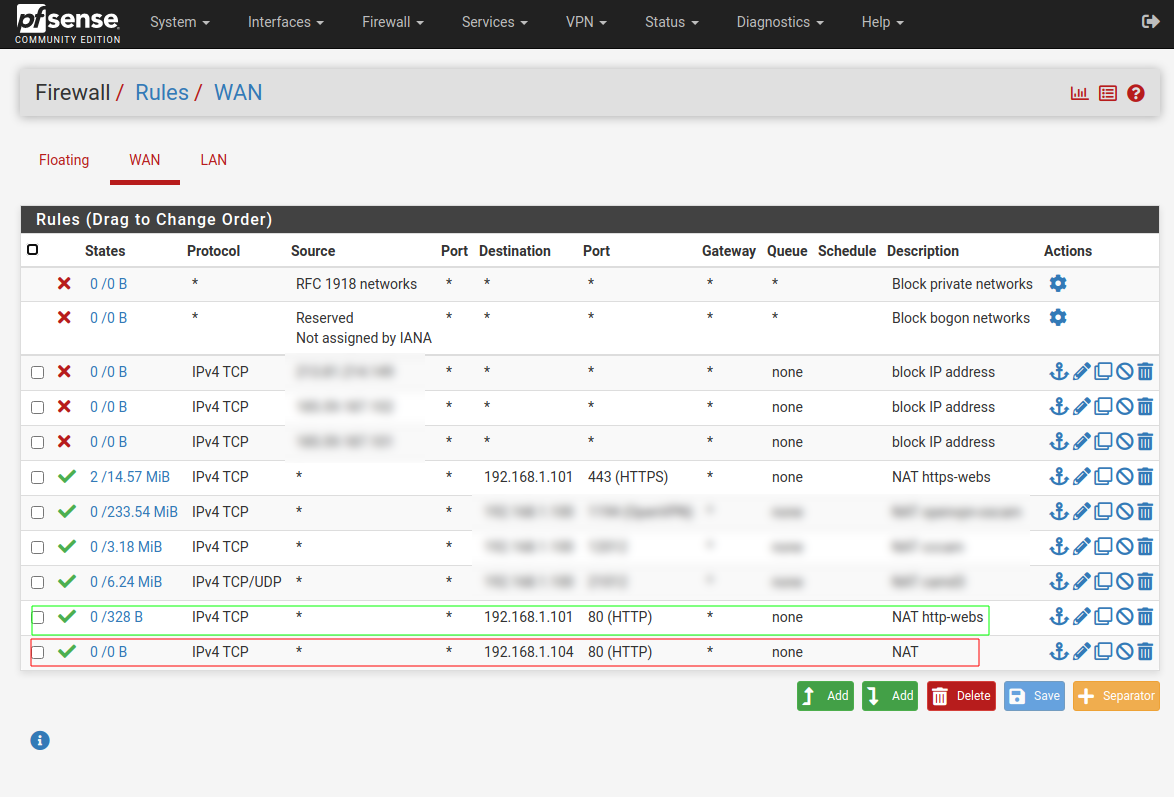
Task: Switch to the Floating tab
Action: [x=64, y=160]
